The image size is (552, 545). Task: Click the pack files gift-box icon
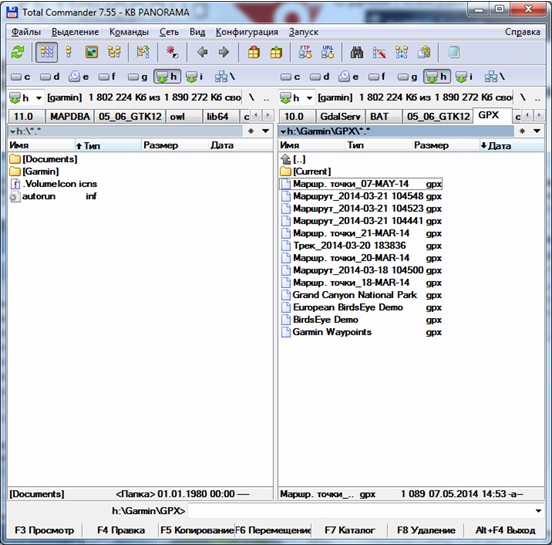coord(253,52)
